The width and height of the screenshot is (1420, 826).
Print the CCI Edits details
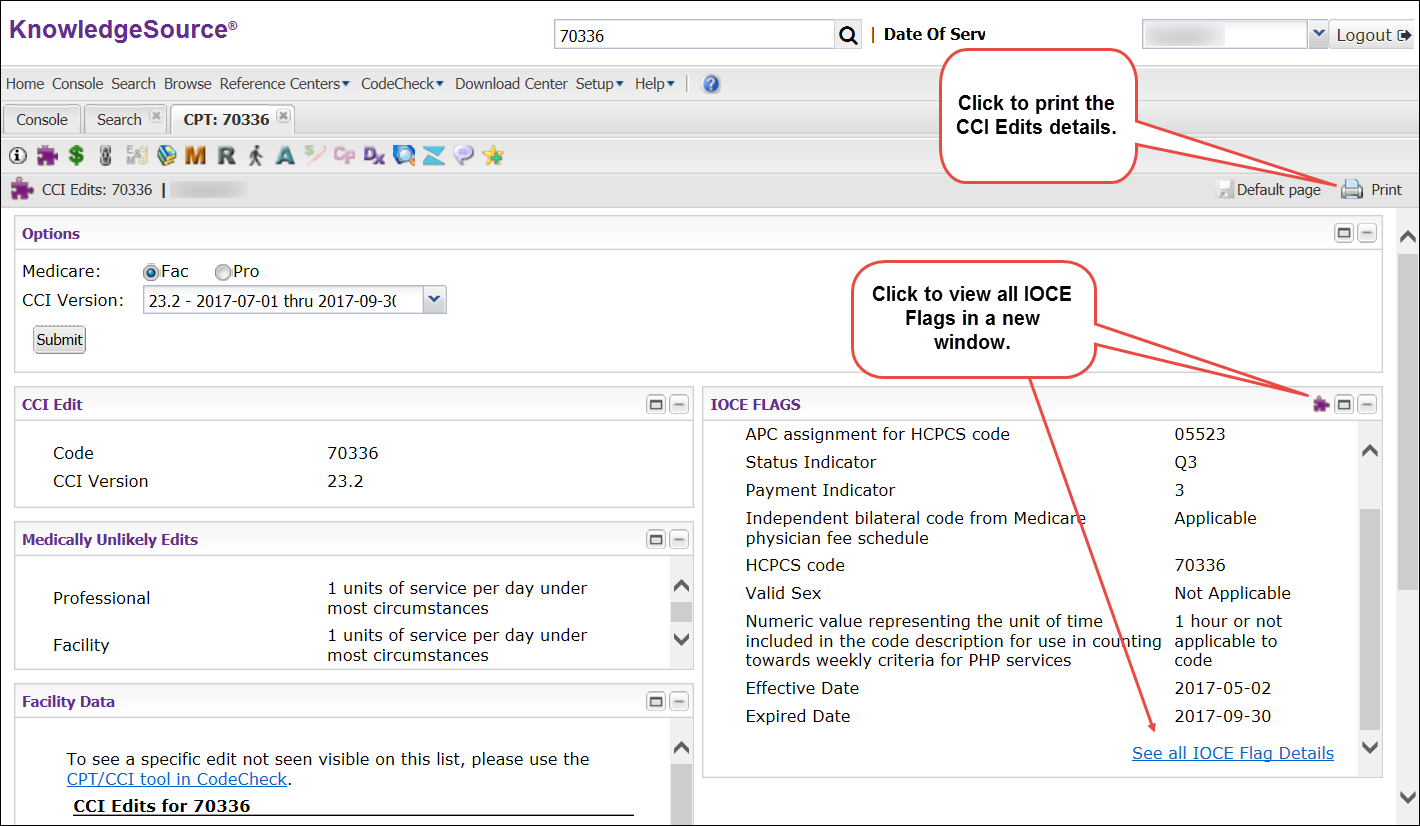pos(1372,189)
